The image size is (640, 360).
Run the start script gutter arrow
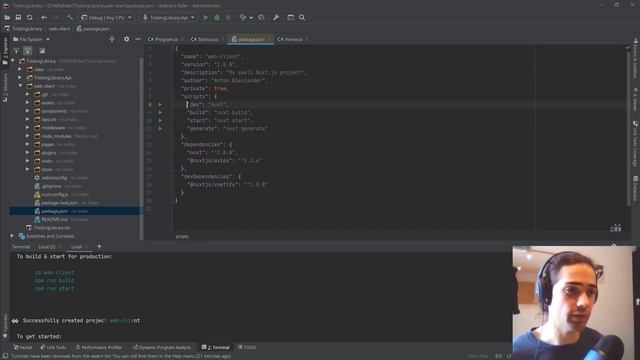pyautogui.click(x=160, y=120)
